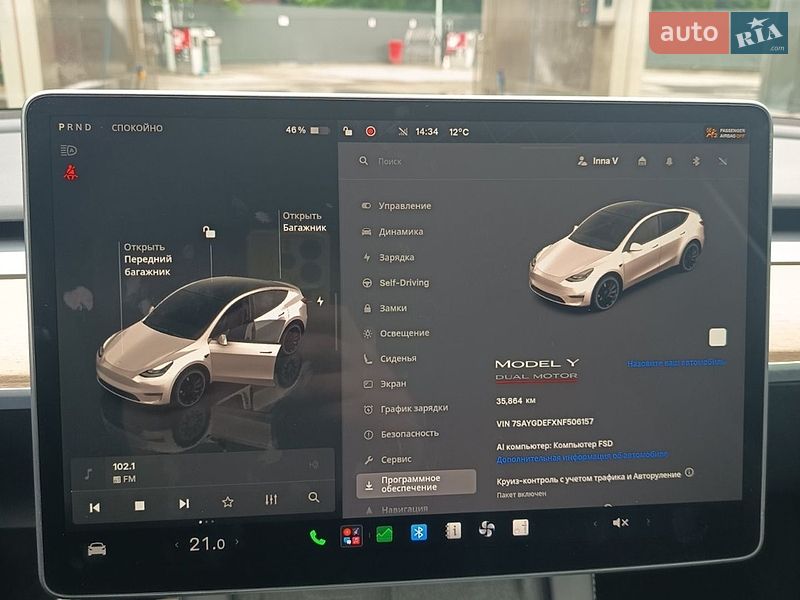Tap the connectivity status icon near clock
Viewport: 800px width, 600px height.
coord(403,132)
